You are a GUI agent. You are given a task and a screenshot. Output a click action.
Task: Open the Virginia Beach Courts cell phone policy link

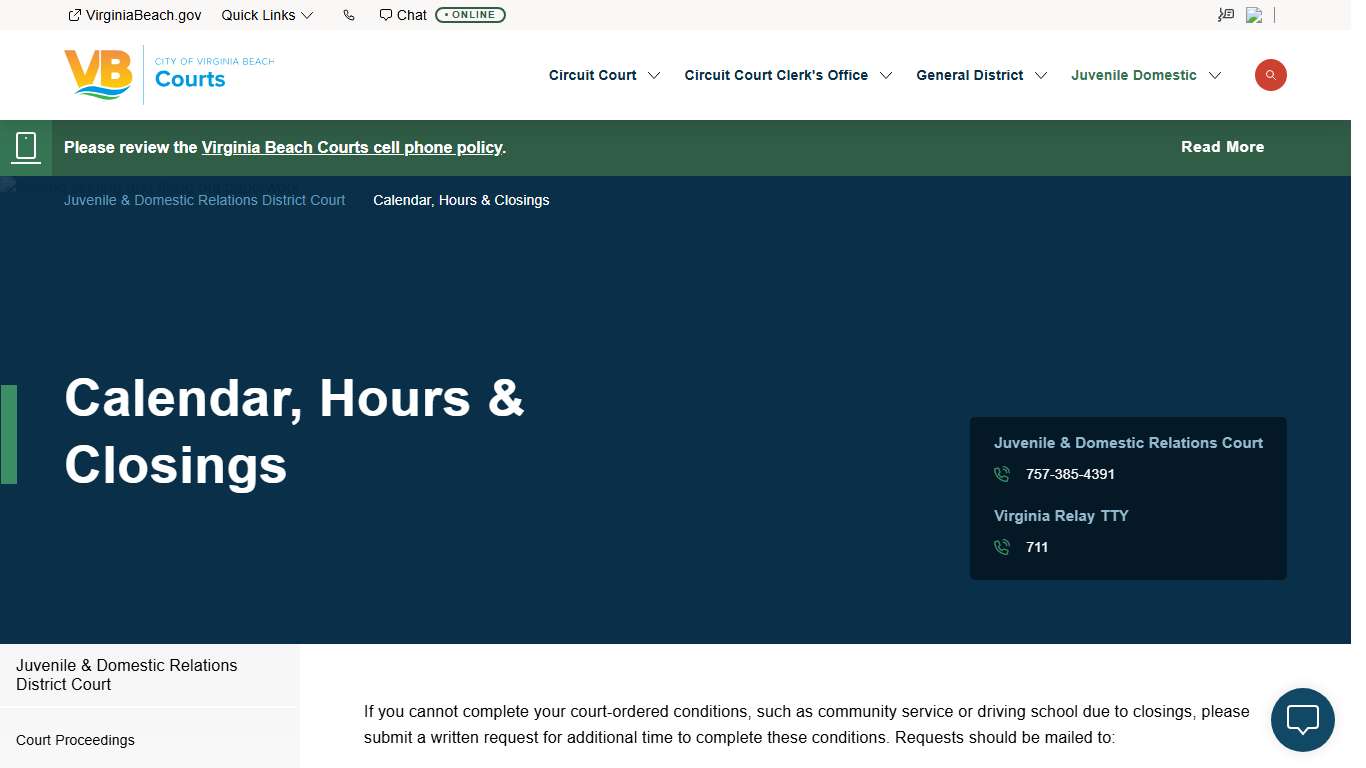[351, 147]
